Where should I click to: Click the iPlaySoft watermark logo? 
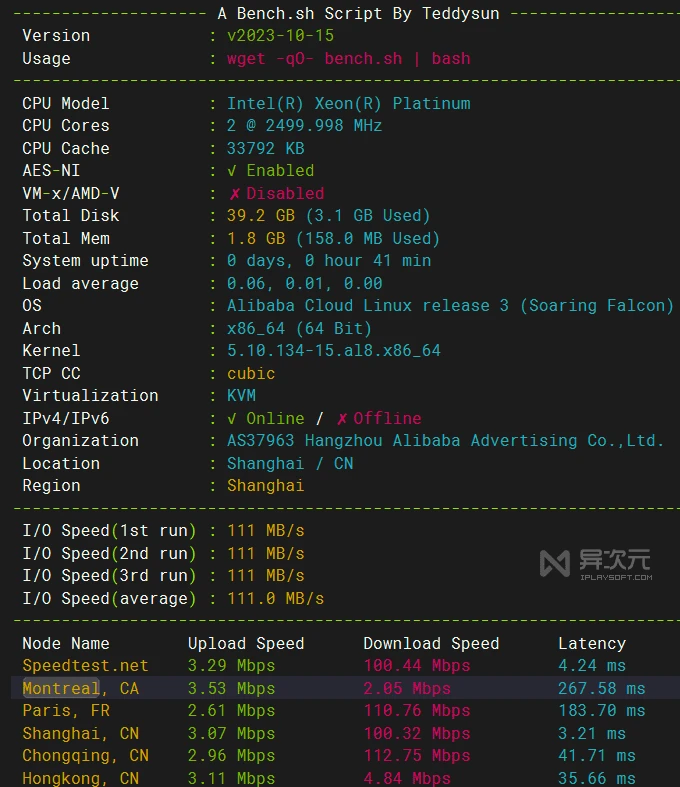(595, 563)
